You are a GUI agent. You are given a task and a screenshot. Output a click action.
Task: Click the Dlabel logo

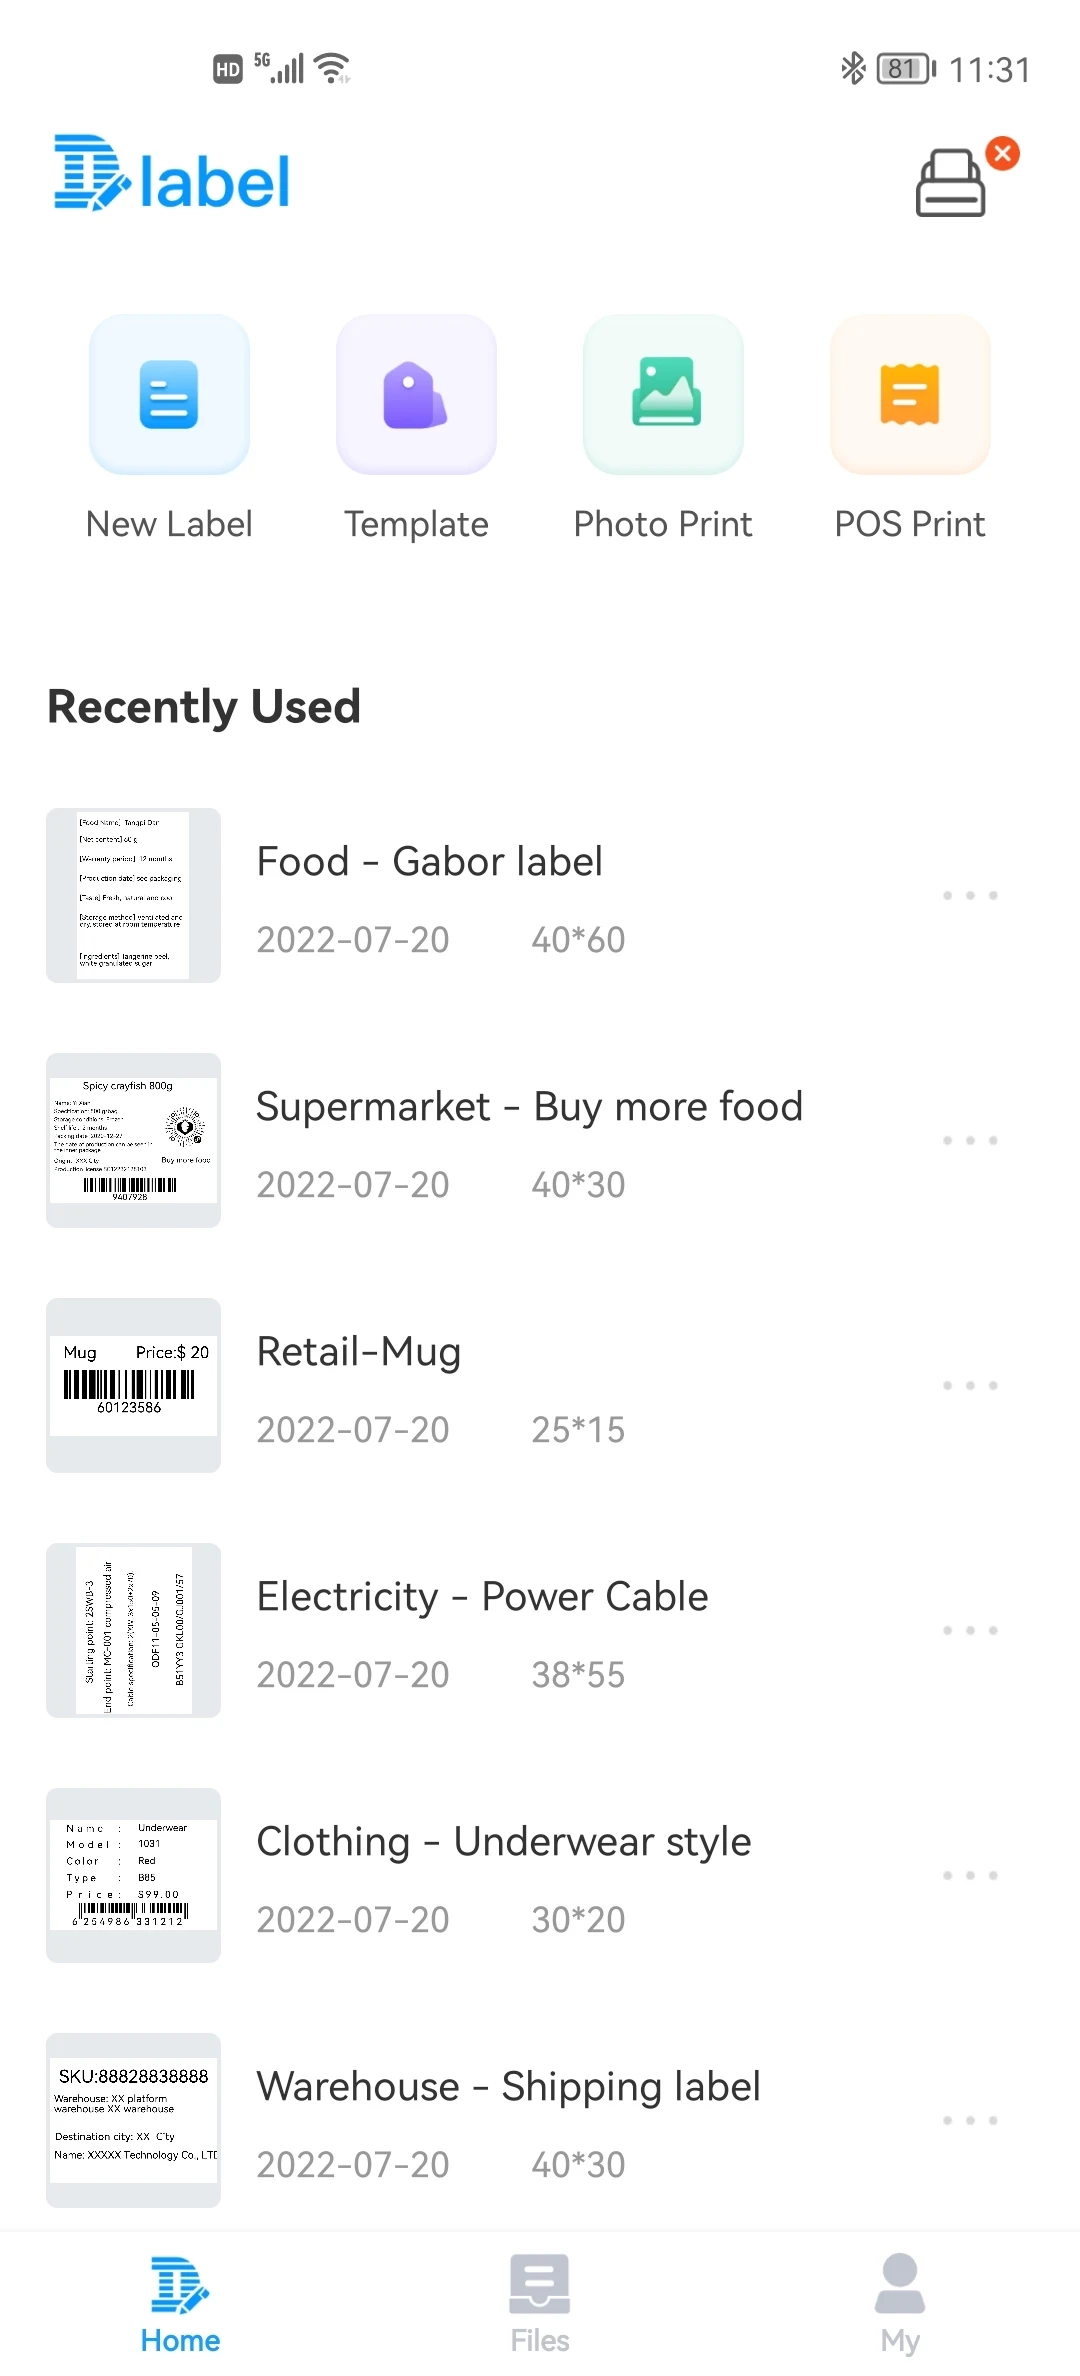[172, 175]
